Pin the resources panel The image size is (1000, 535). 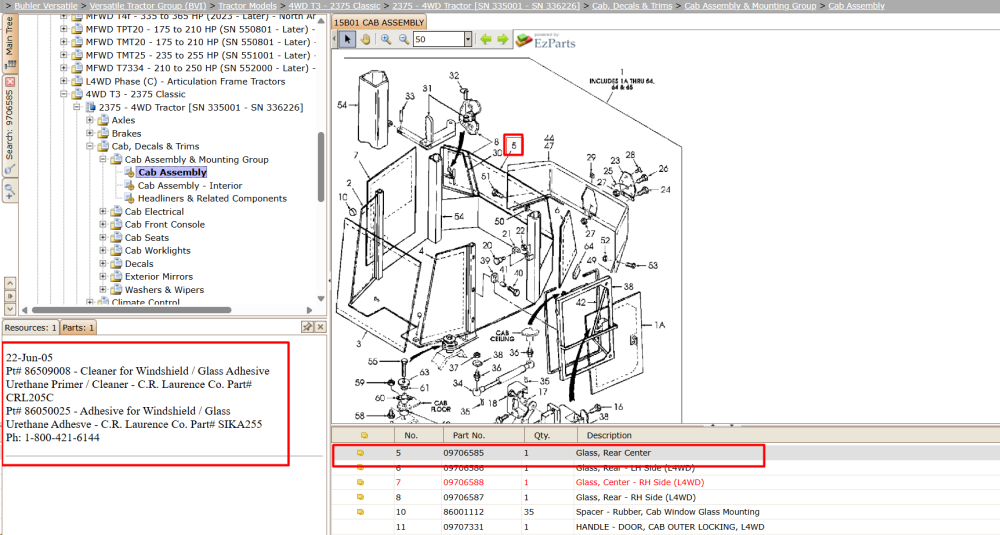tap(307, 327)
